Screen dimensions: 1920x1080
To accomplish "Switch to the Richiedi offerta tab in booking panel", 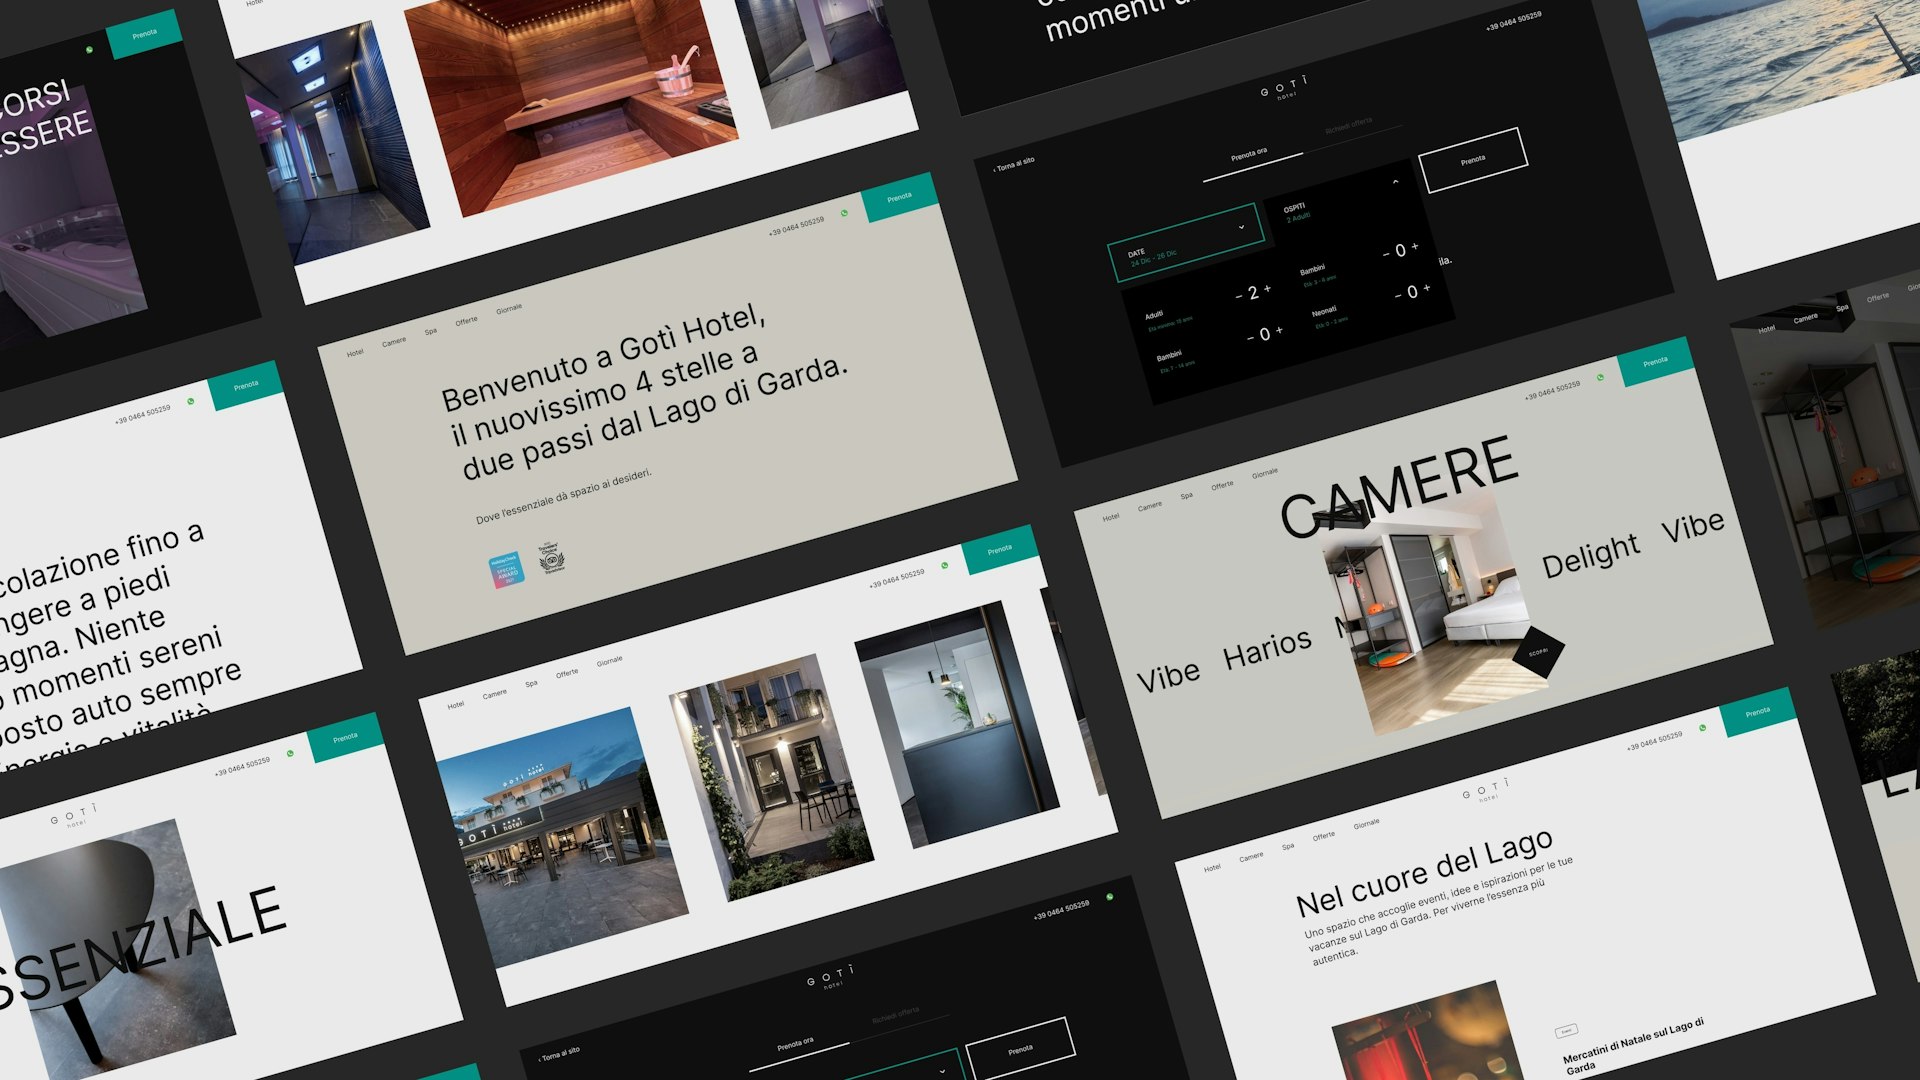I will click(1348, 125).
